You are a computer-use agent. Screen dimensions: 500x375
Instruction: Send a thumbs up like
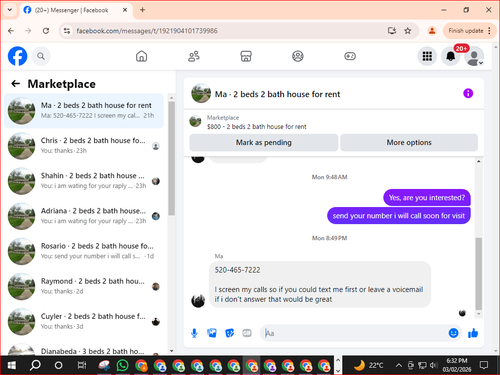click(473, 333)
